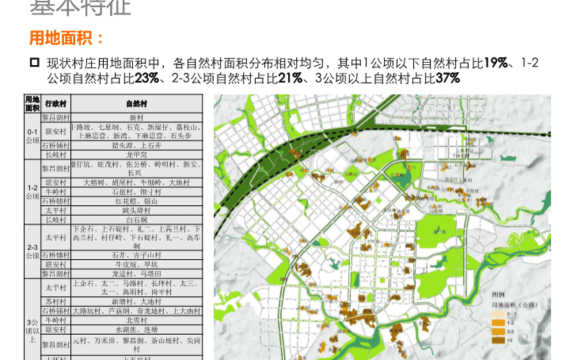Select the cell 白石垌
Screen dimensions: 570x360
point(137,220)
